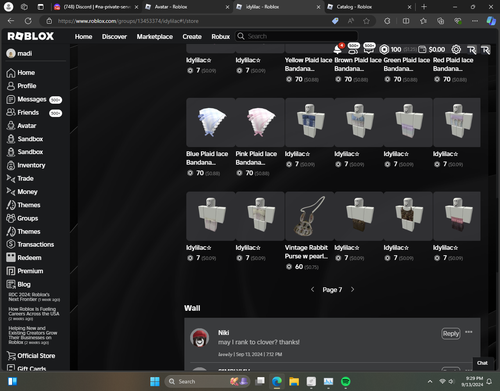Switch to the Avatar - Roblox tab
This screenshot has height=391, width=500.
(x=188, y=7)
